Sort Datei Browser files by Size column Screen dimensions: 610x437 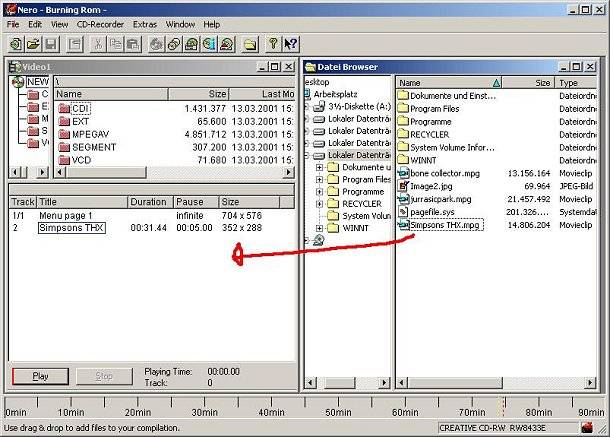tap(528, 83)
